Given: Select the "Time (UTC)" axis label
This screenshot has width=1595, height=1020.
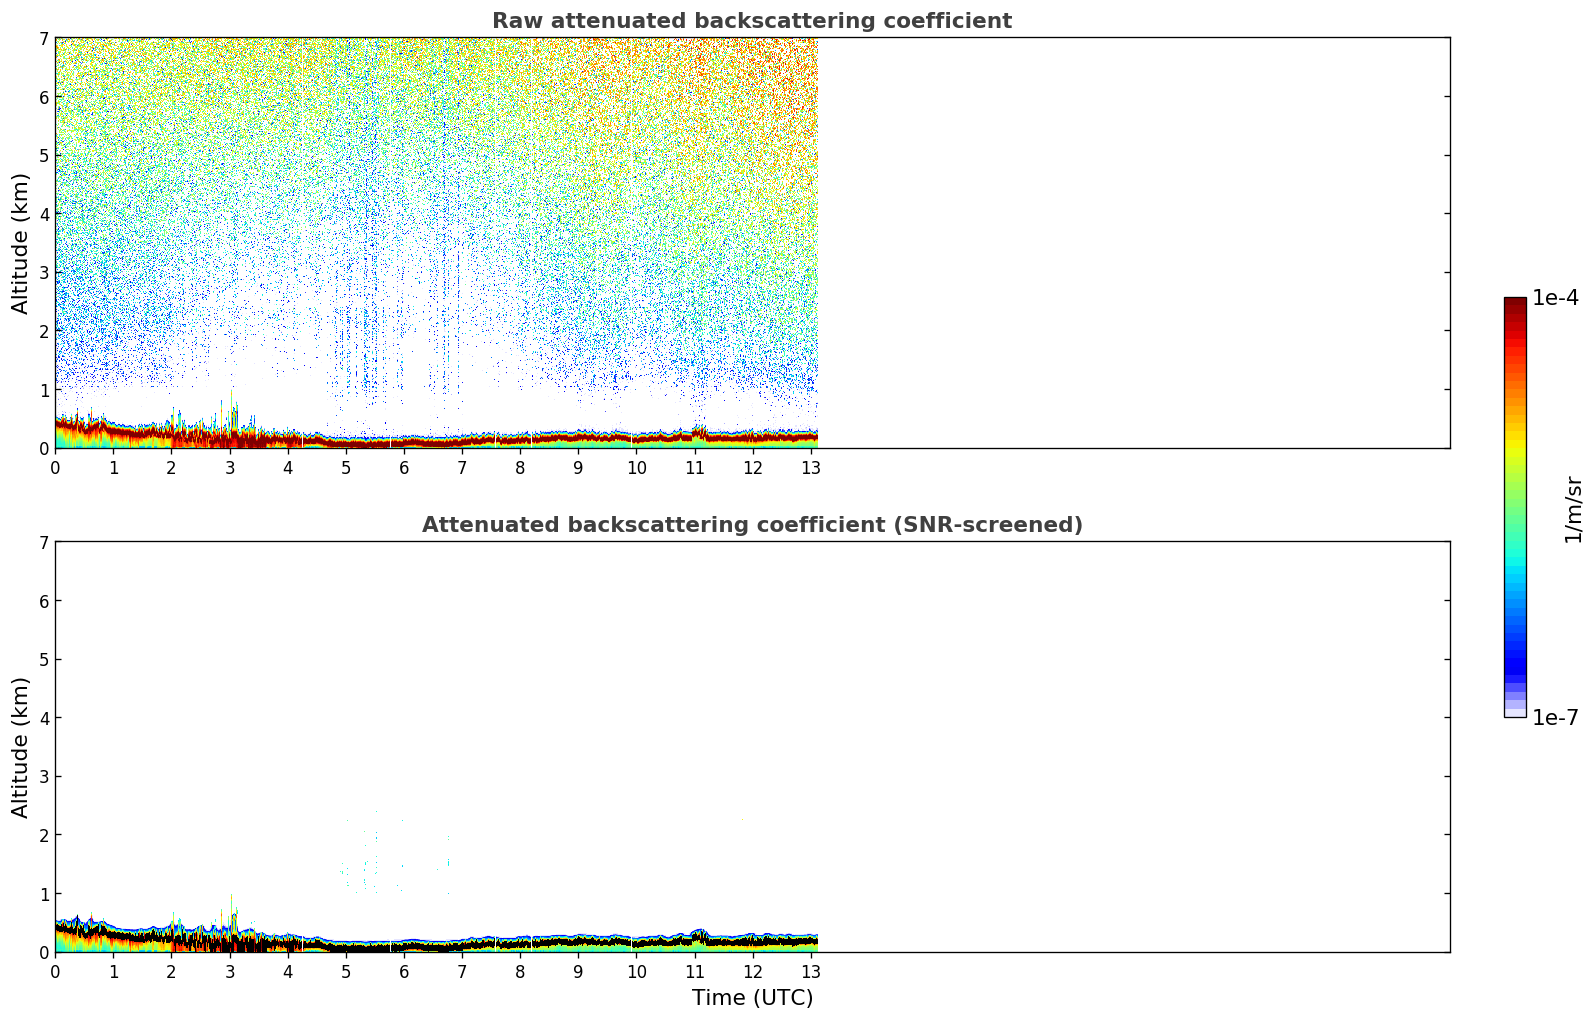Looking at the screenshot, I should 752,998.
